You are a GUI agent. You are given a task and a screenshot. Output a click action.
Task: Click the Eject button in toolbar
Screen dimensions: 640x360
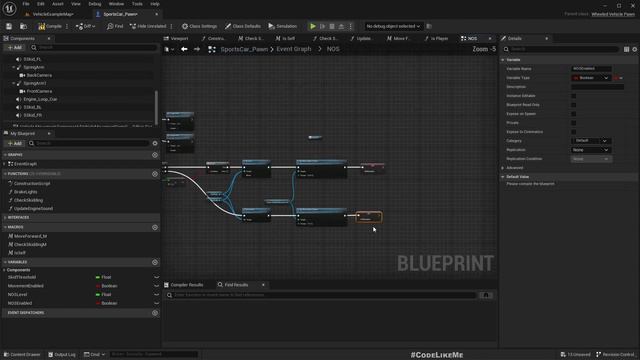341,26
